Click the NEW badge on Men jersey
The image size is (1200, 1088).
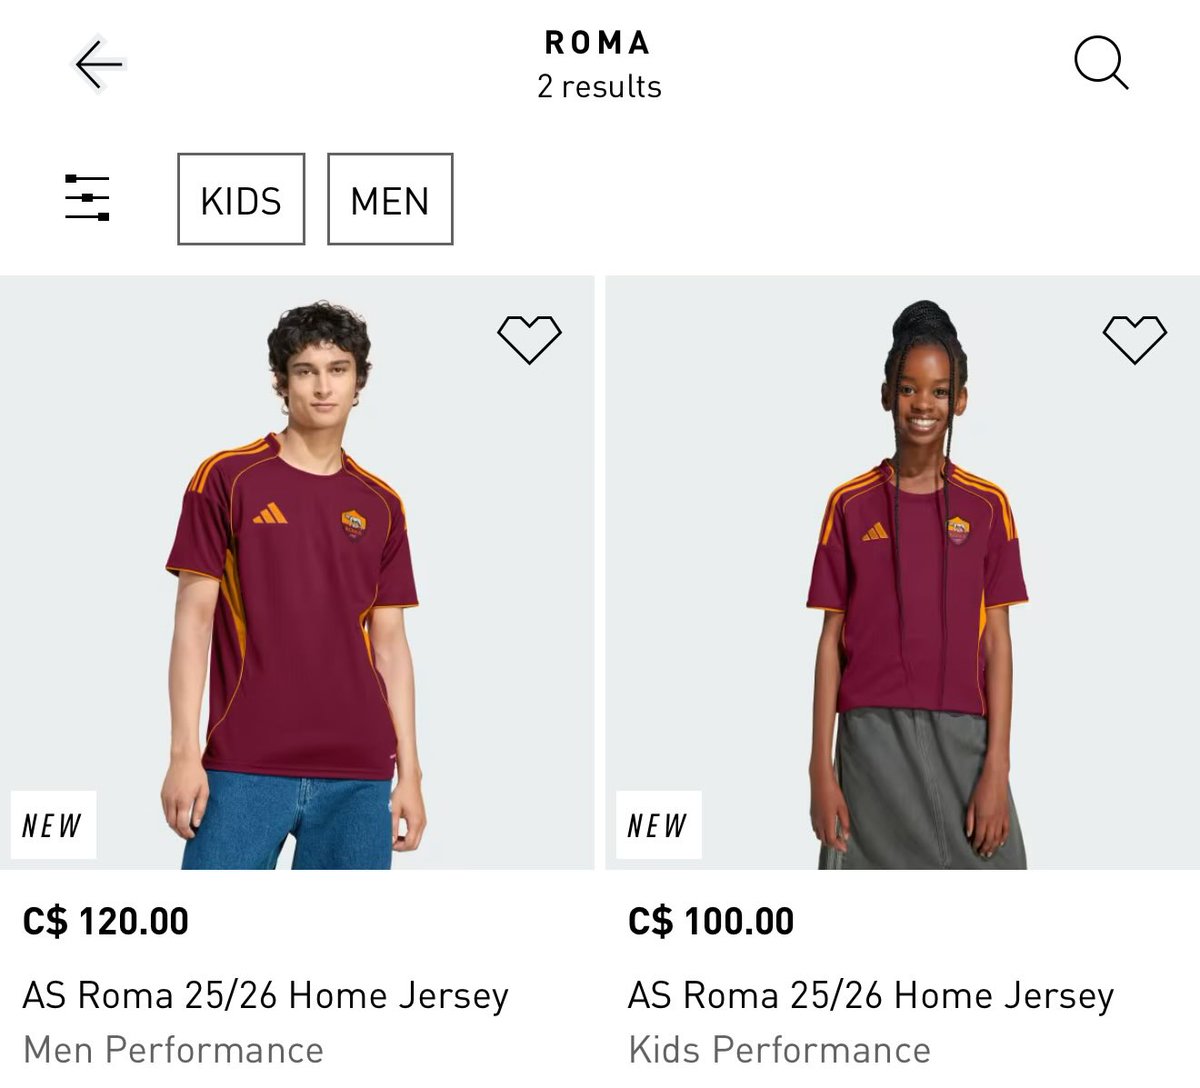point(53,825)
